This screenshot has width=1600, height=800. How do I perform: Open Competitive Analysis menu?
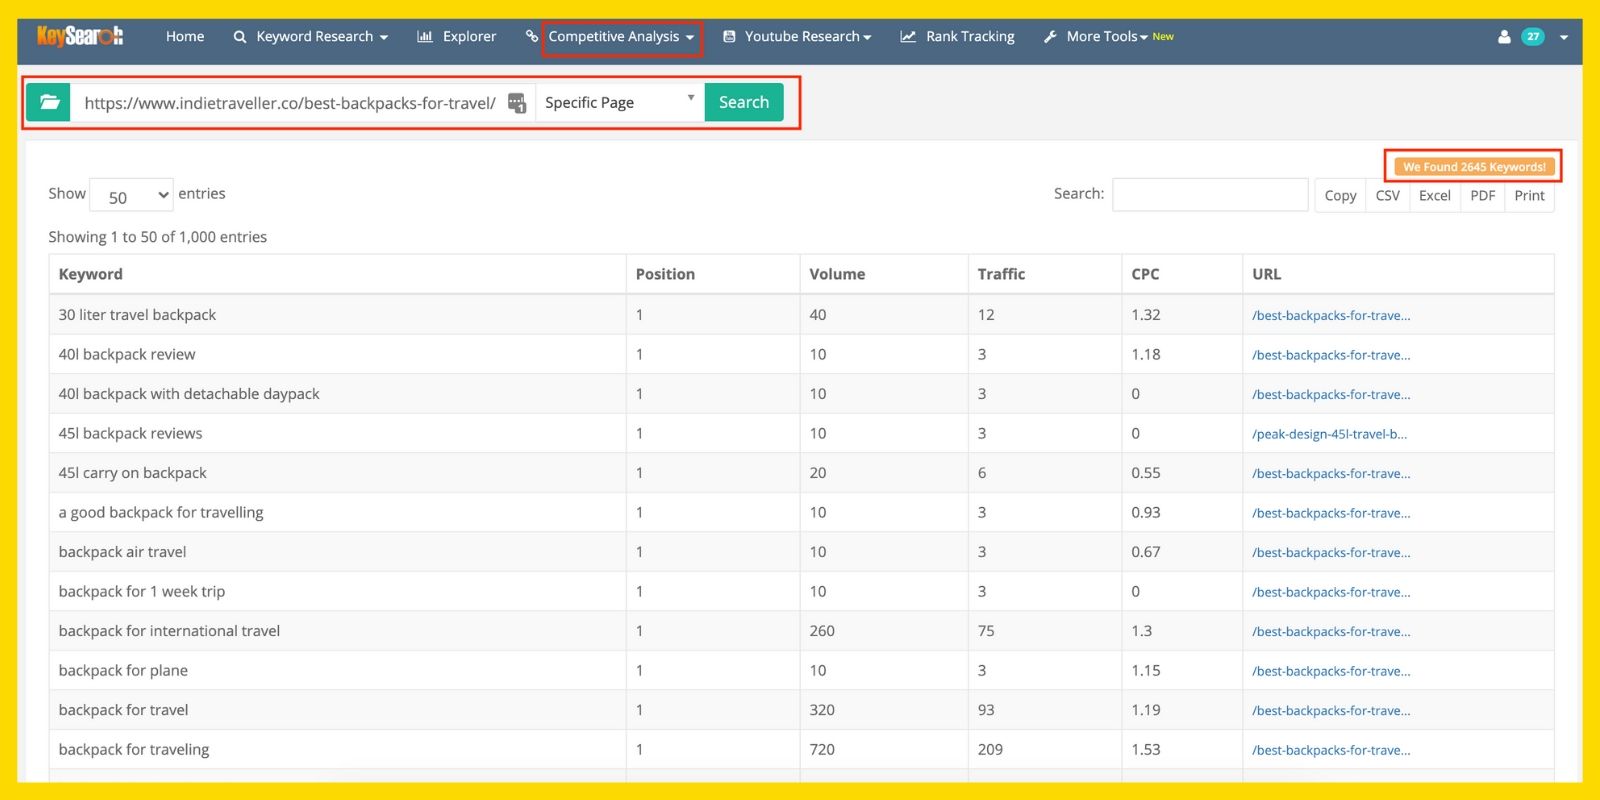(x=621, y=37)
